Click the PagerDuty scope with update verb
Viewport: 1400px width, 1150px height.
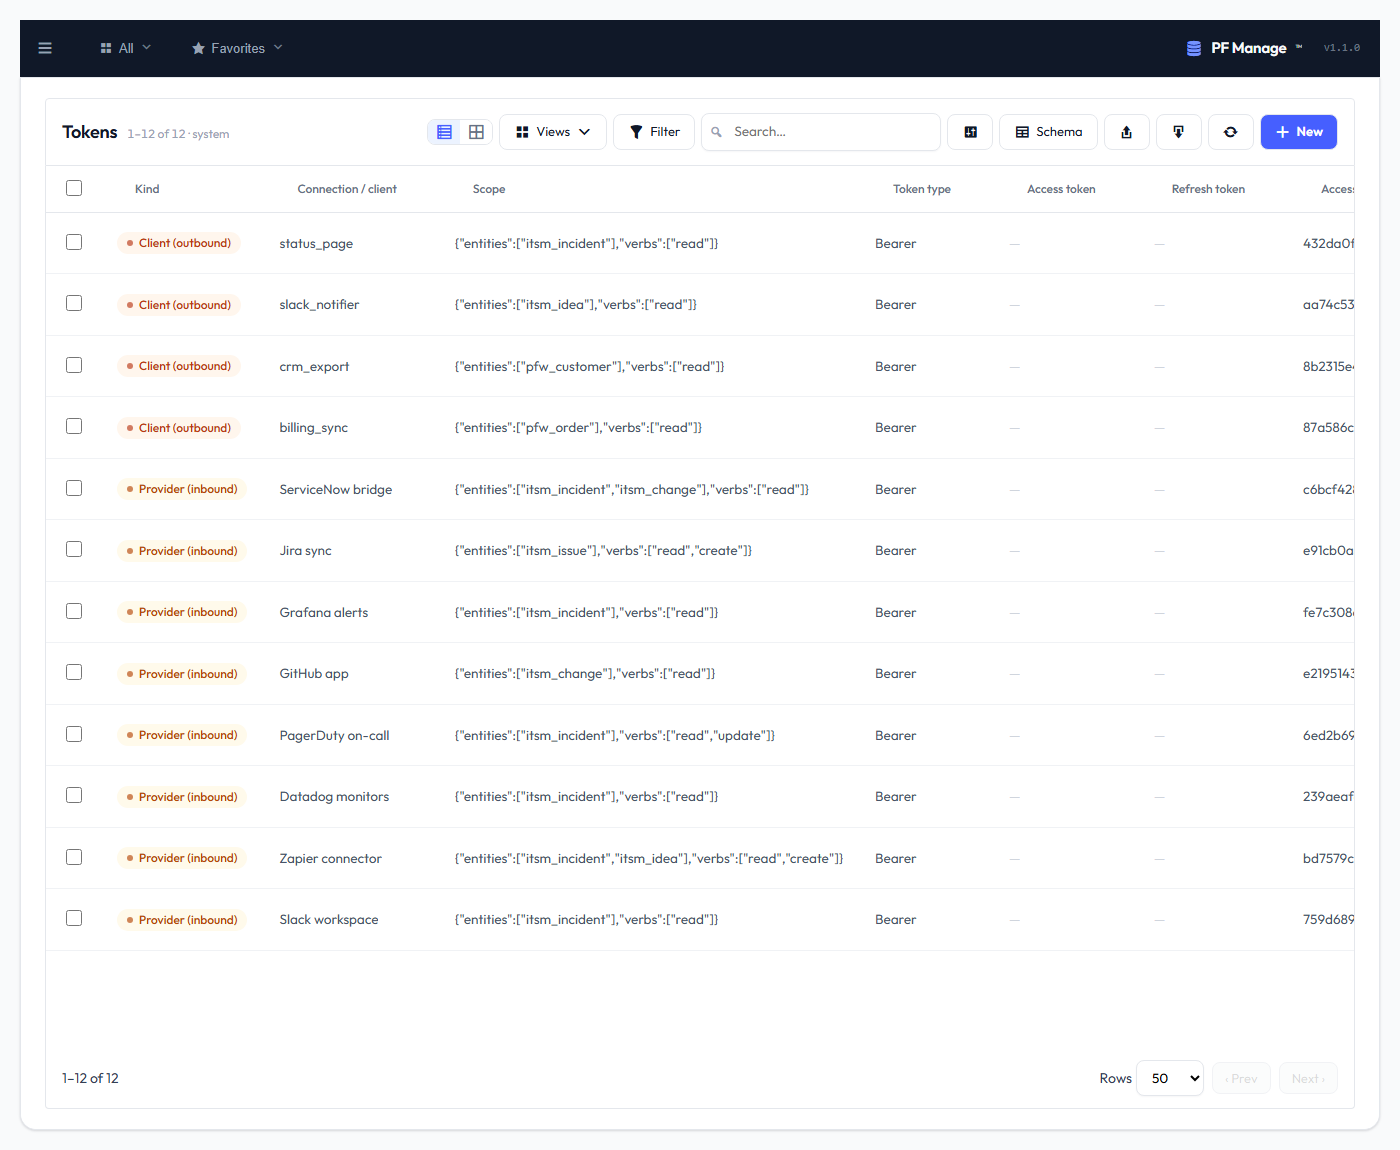click(615, 736)
